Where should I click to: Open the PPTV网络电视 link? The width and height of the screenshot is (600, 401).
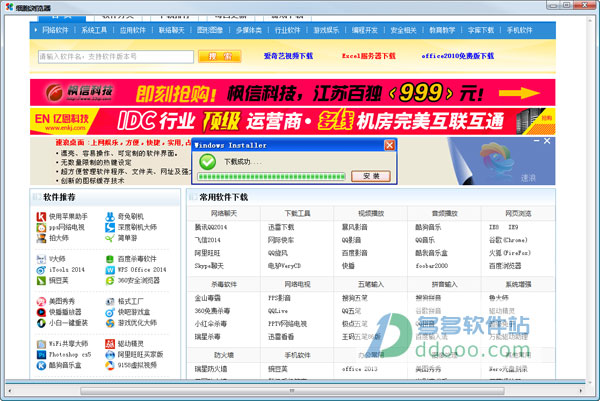287,324
